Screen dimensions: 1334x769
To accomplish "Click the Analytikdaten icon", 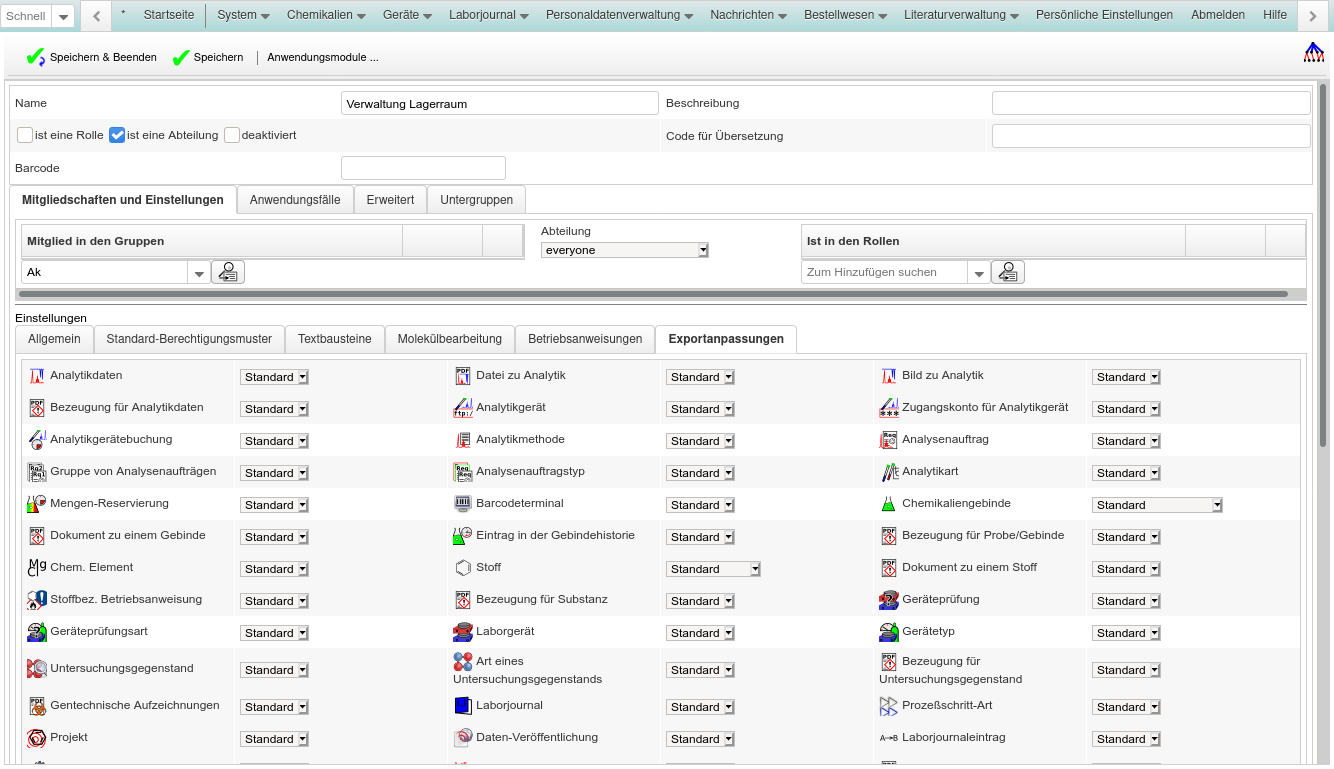I will [37, 376].
